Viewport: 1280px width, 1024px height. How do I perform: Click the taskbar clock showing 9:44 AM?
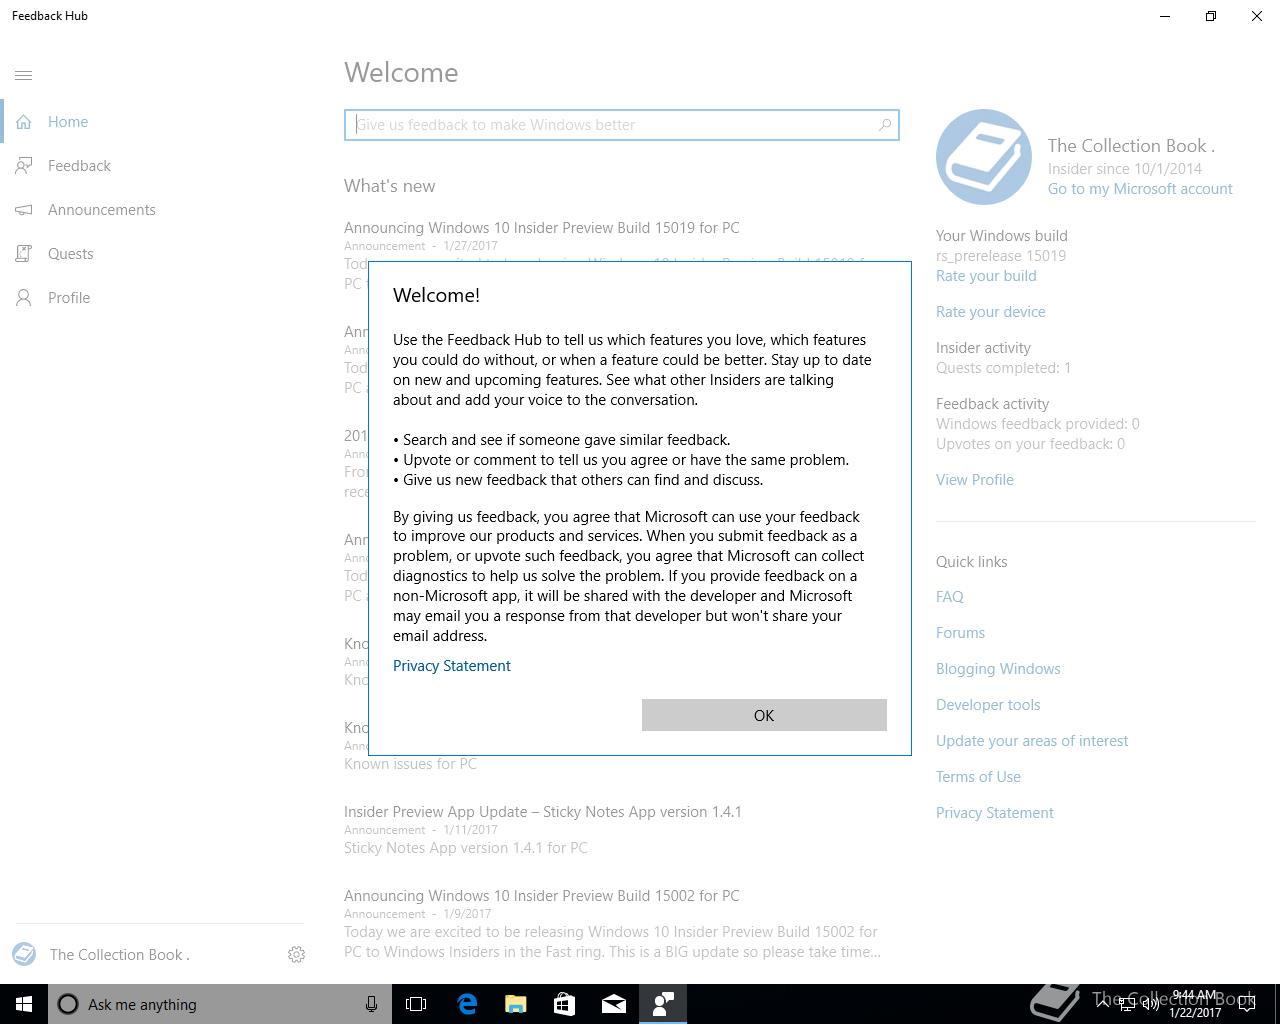tap(1195, 1004)
